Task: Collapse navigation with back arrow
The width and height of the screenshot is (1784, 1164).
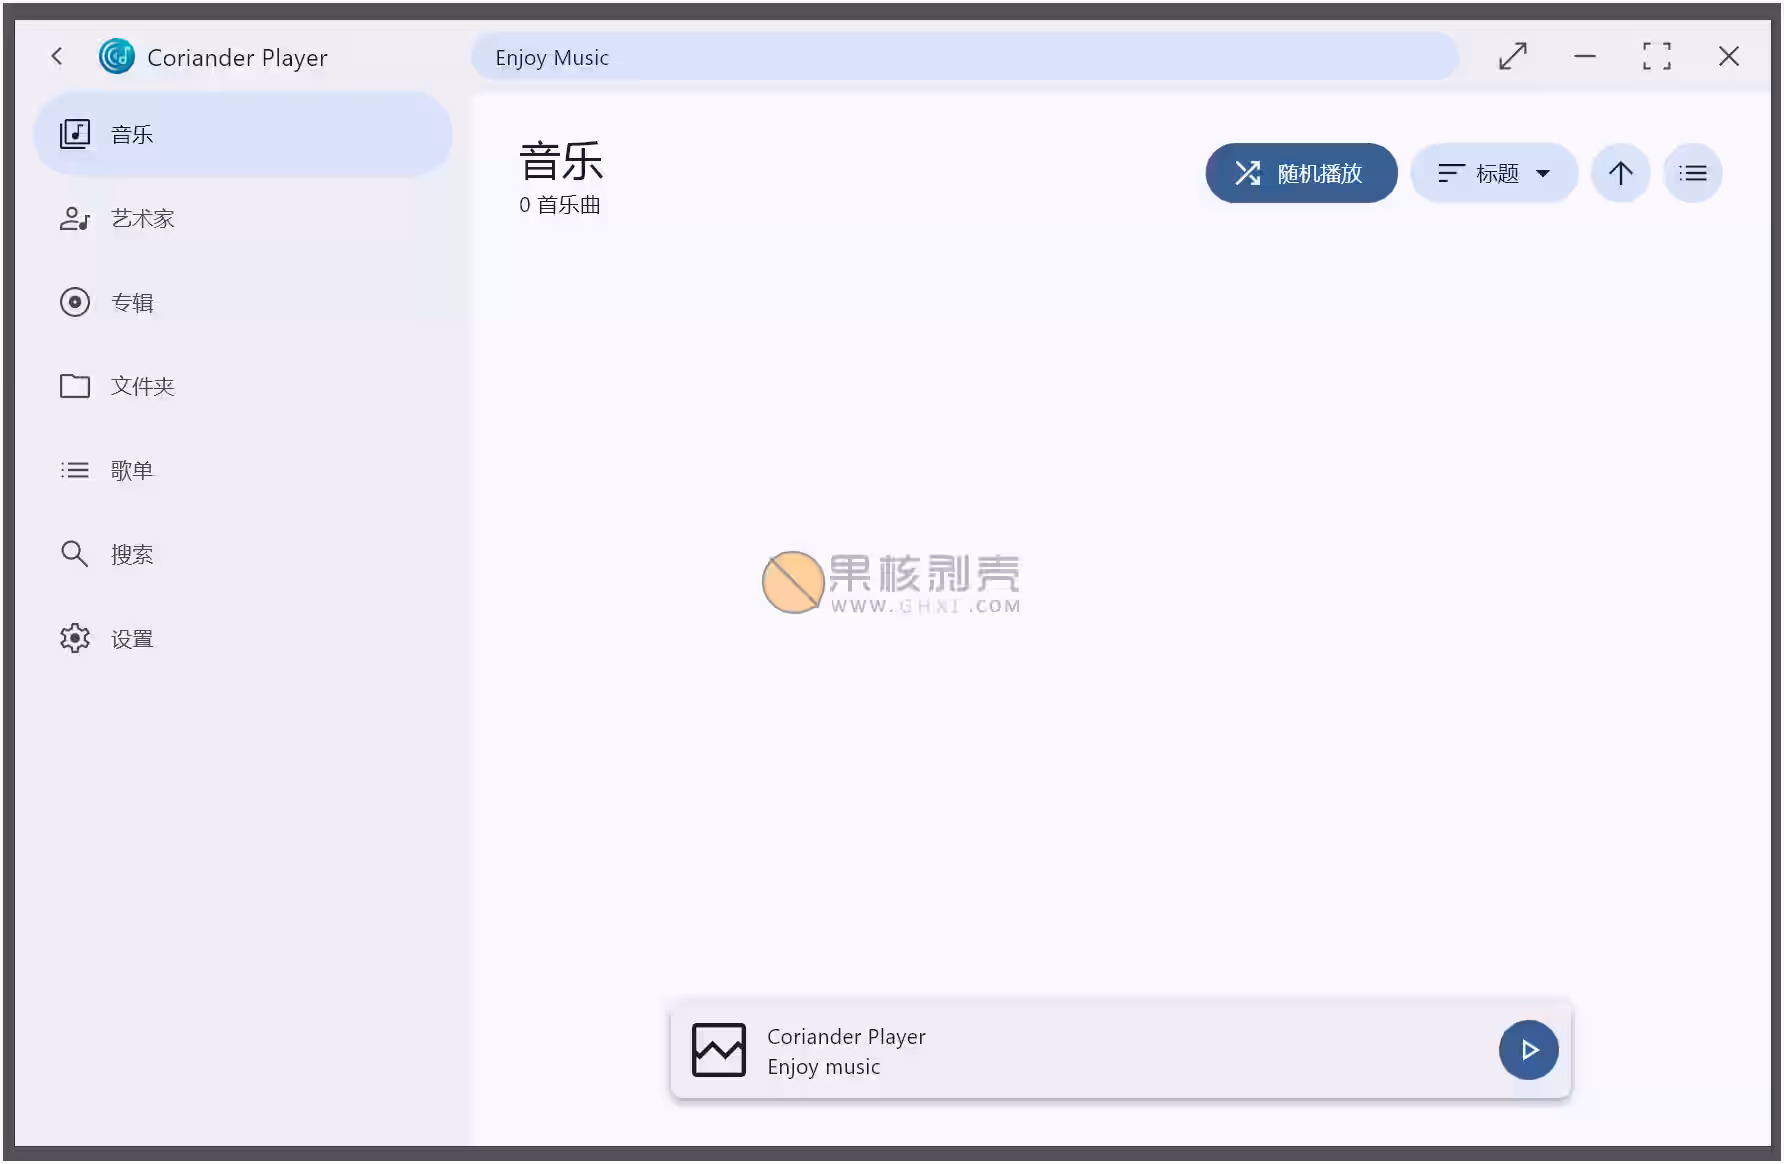Action: tap(57, 56)
